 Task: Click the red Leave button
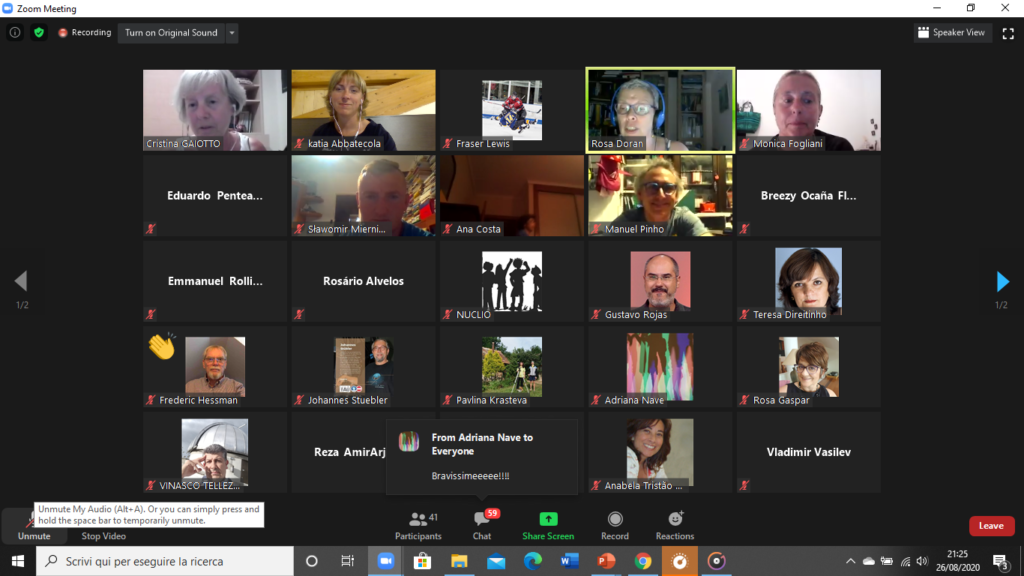pyautogui.click(x=991, y=526)
